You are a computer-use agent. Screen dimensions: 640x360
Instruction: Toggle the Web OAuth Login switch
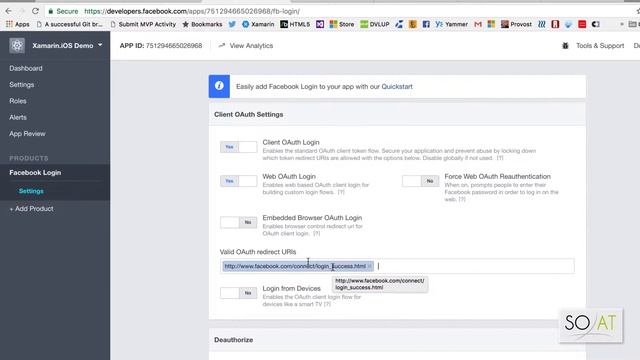(x=238, y=181)
